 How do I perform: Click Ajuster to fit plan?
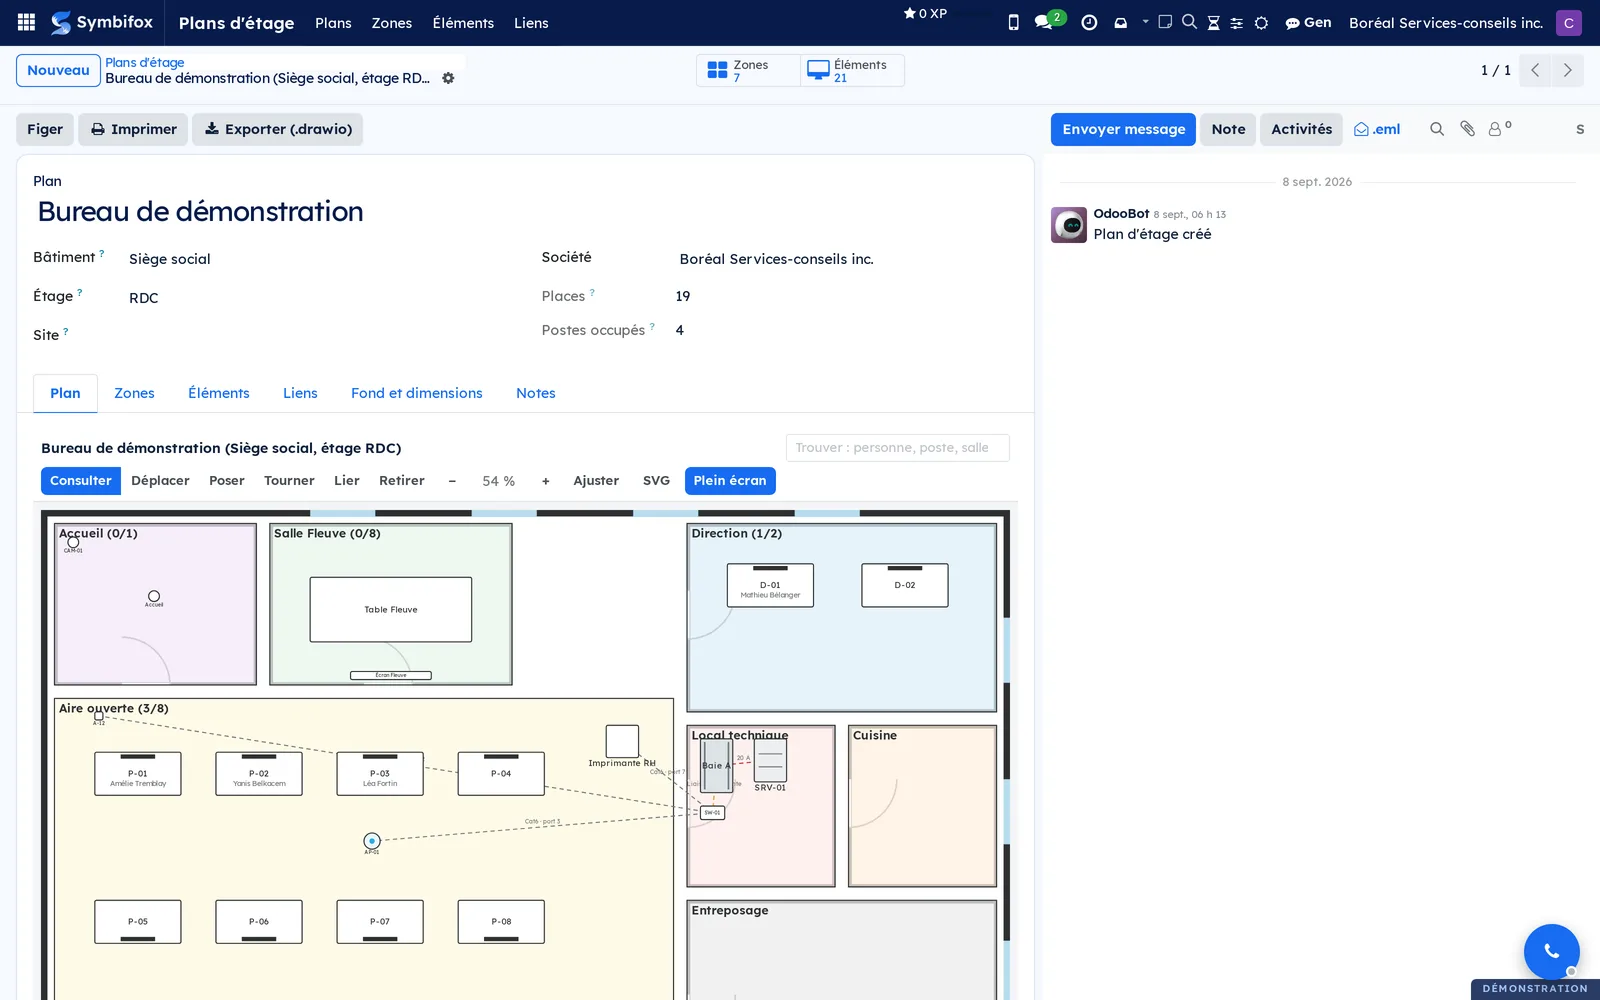click(x=596, y=481)
